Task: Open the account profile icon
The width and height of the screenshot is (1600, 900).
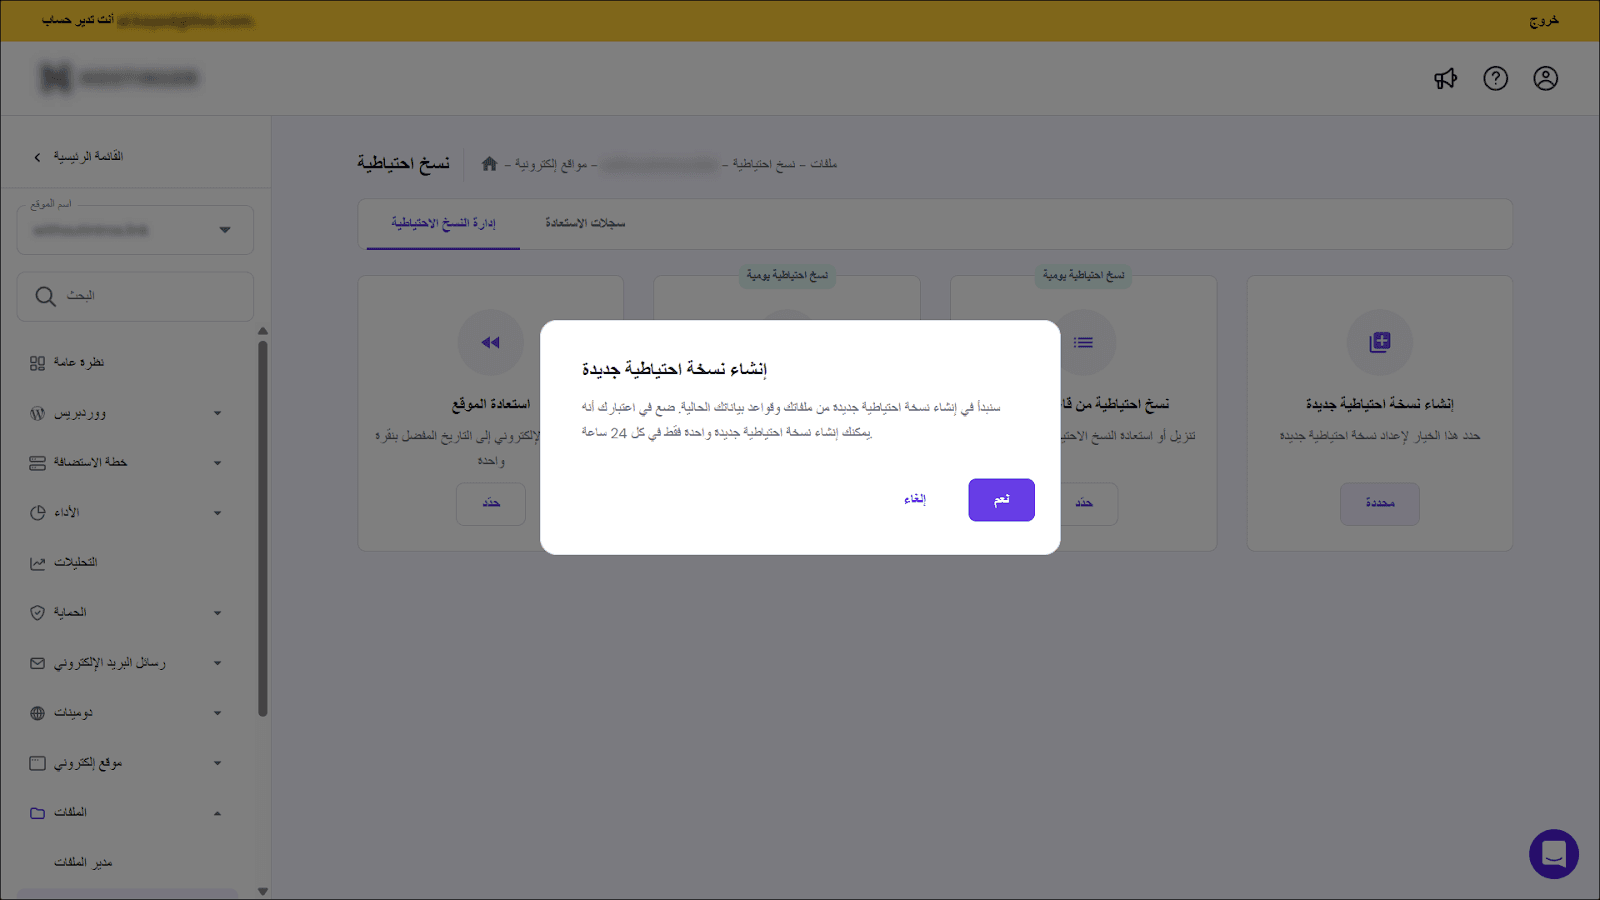Action: coord(1546,78)
